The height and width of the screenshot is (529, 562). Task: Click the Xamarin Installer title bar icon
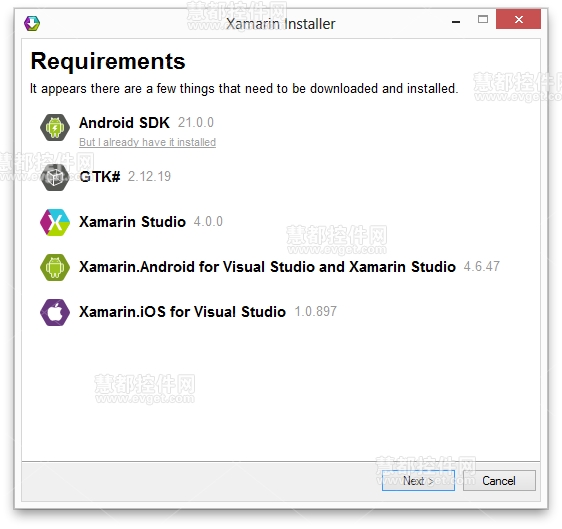32,24
